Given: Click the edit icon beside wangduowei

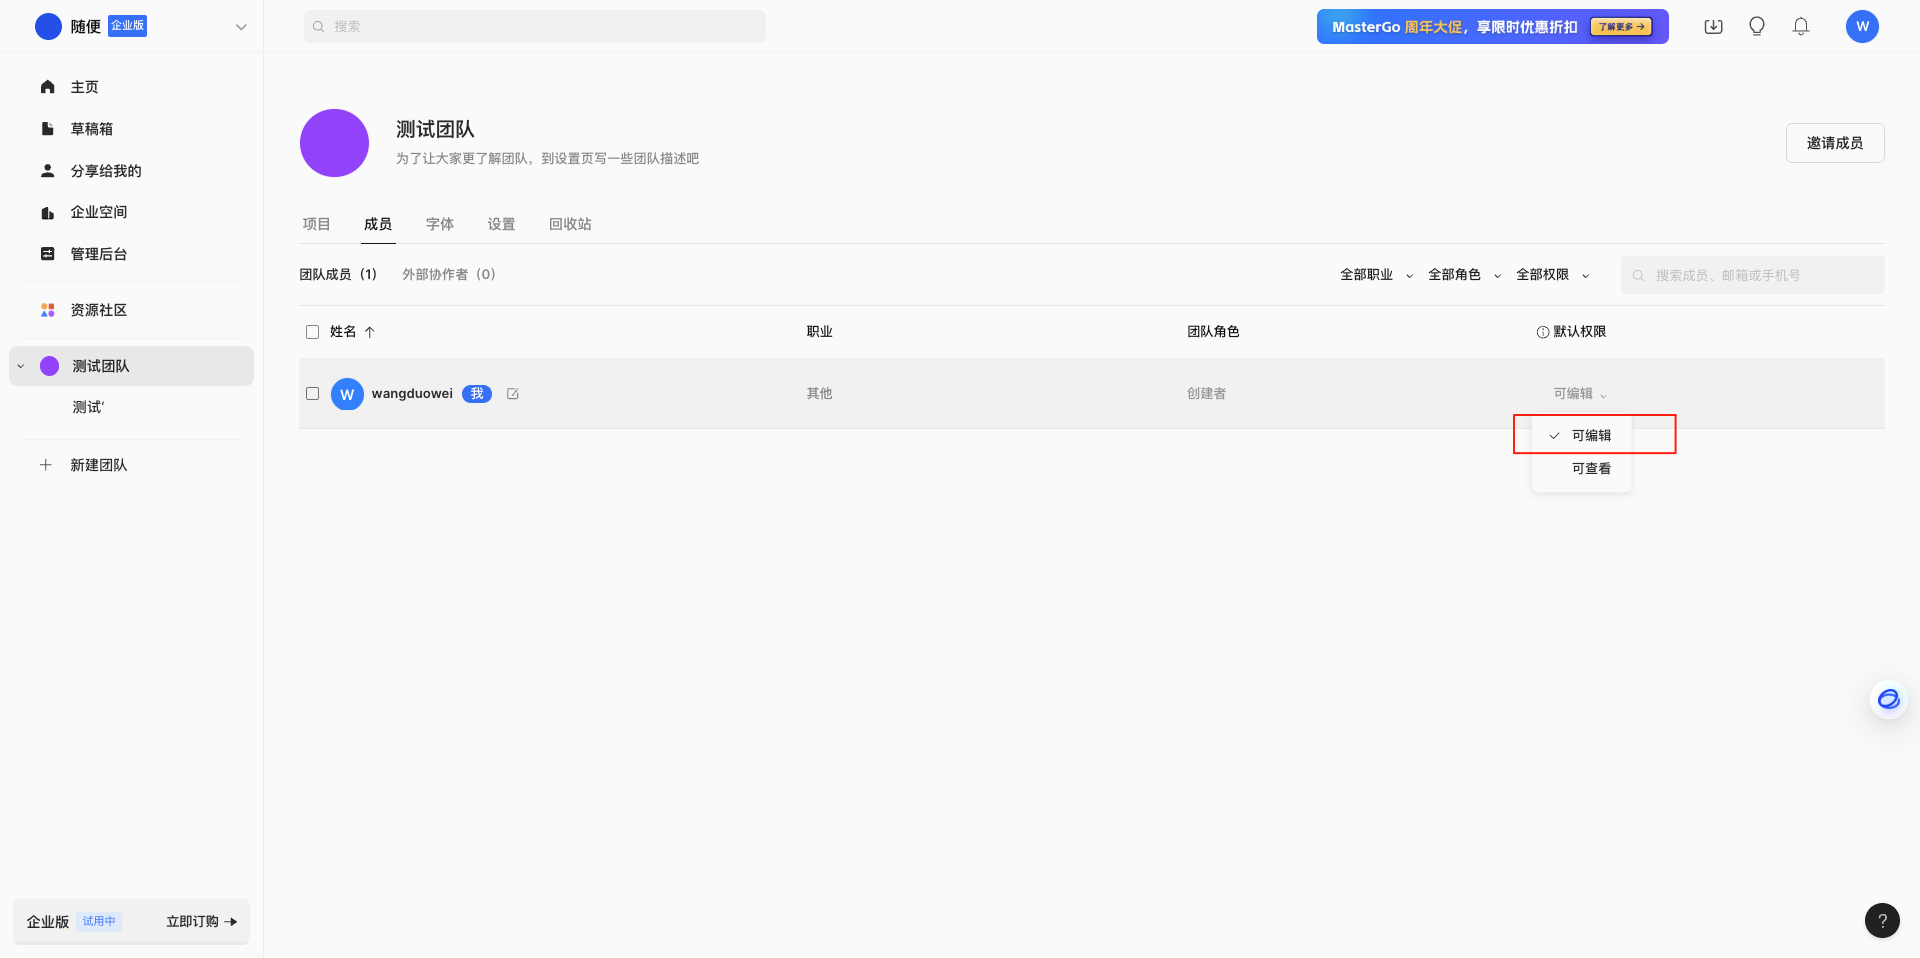Looking at the screenshot, I should click(x=513, y=394).
